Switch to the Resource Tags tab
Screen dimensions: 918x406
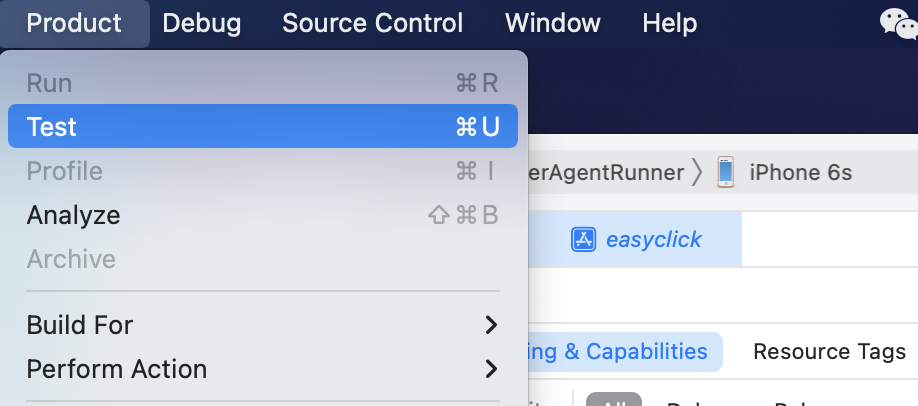pos(829,352)
